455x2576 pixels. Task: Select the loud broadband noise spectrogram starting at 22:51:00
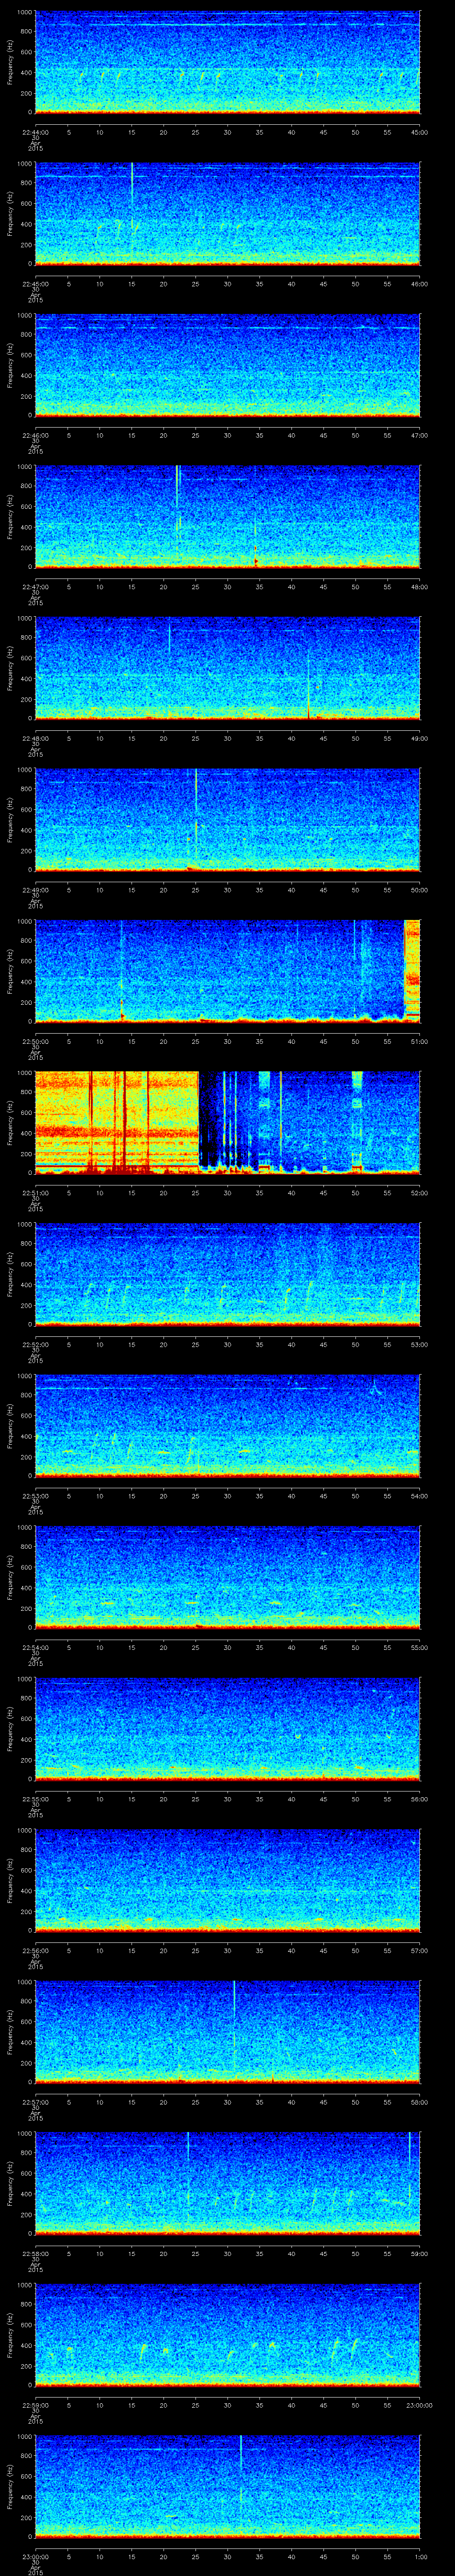click(x=227, y=1123)
